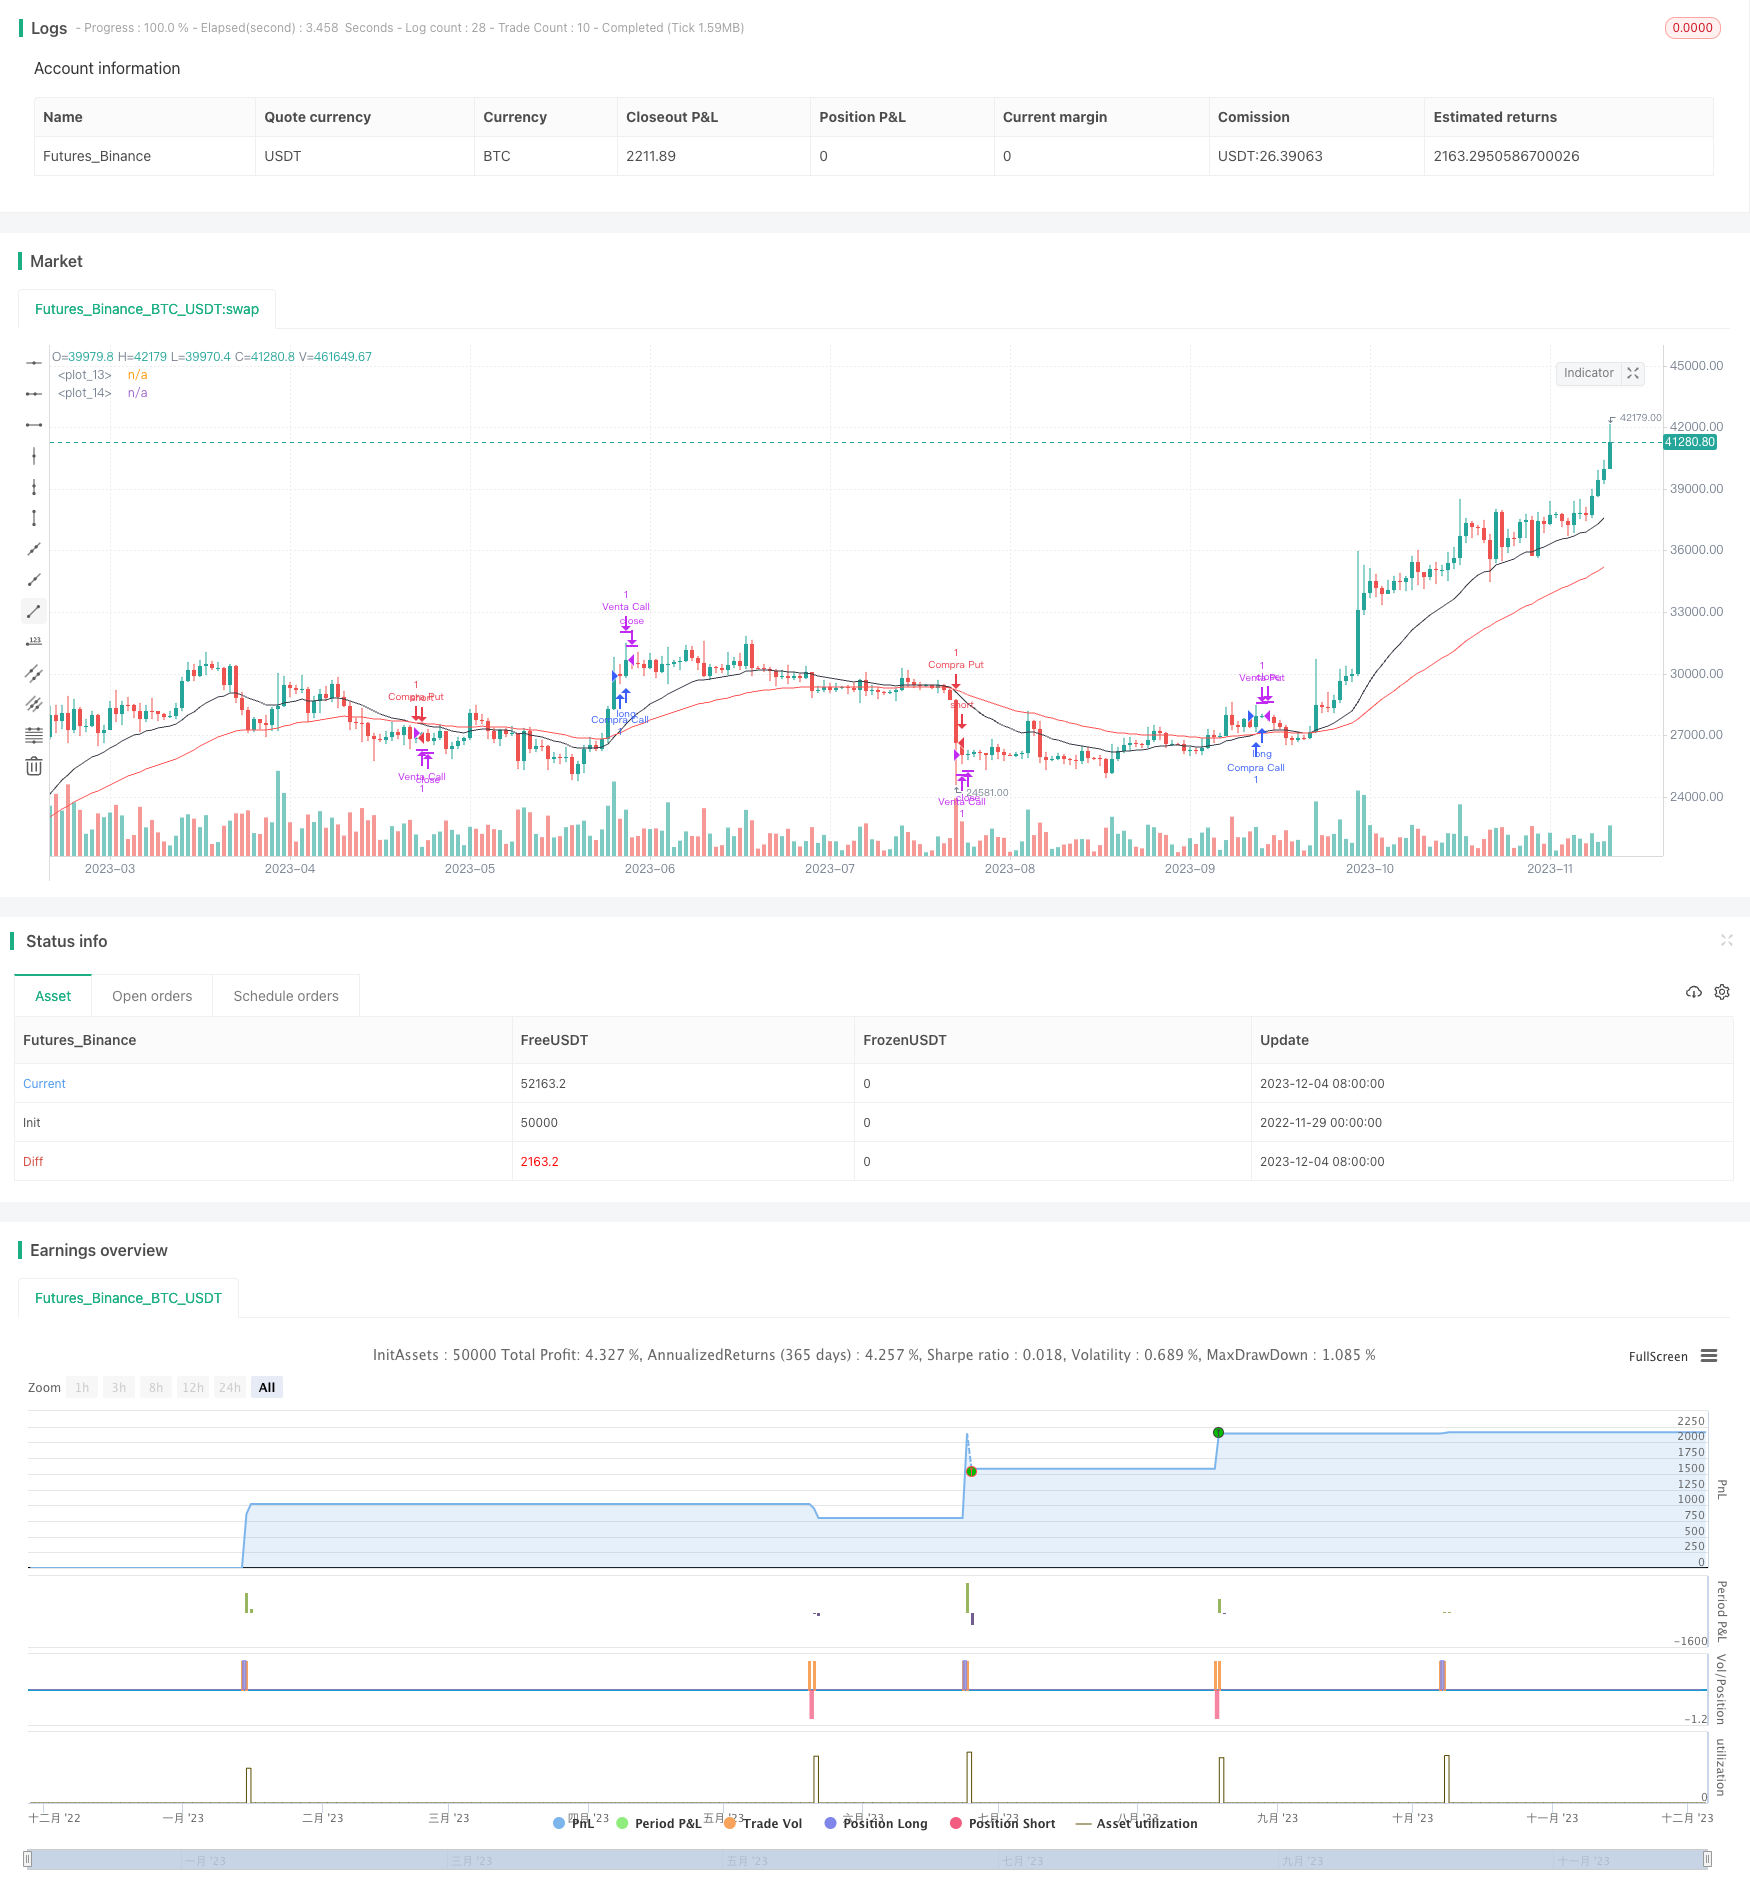This screenshot has height=1898, width=1750.
Task: Select the Futures_Binance_BTC_USDT earnings tab
Action: click(128, 1298)
